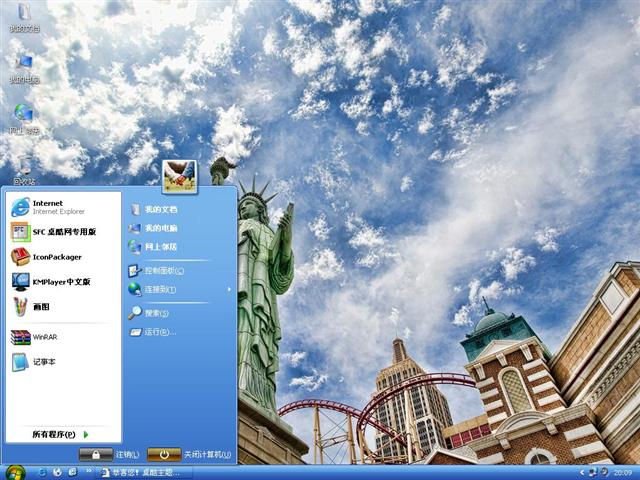Image resolution: width=640 pixels, height=480 pixels.
Task: Expand the Quick Launch overflow chevron »
Action: (x=89, y=473)
